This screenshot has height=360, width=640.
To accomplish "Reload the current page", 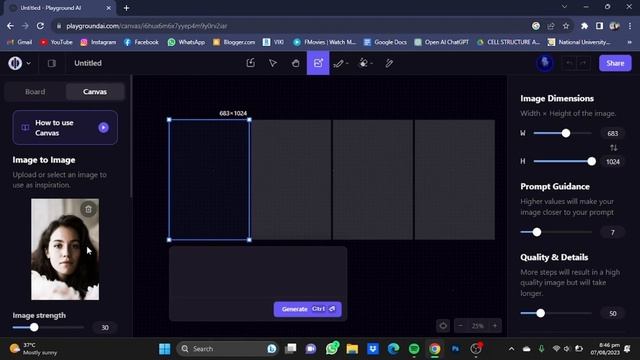I will (40, 26).
